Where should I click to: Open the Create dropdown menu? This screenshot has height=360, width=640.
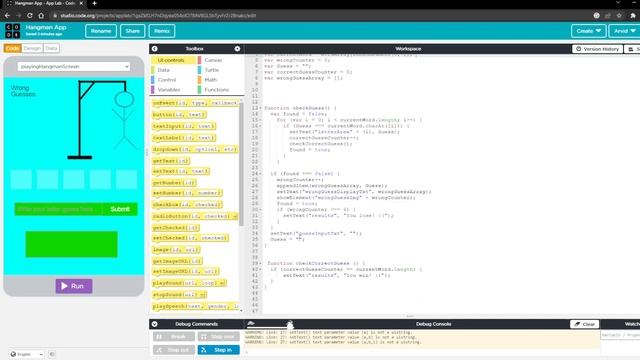(588, 31)
